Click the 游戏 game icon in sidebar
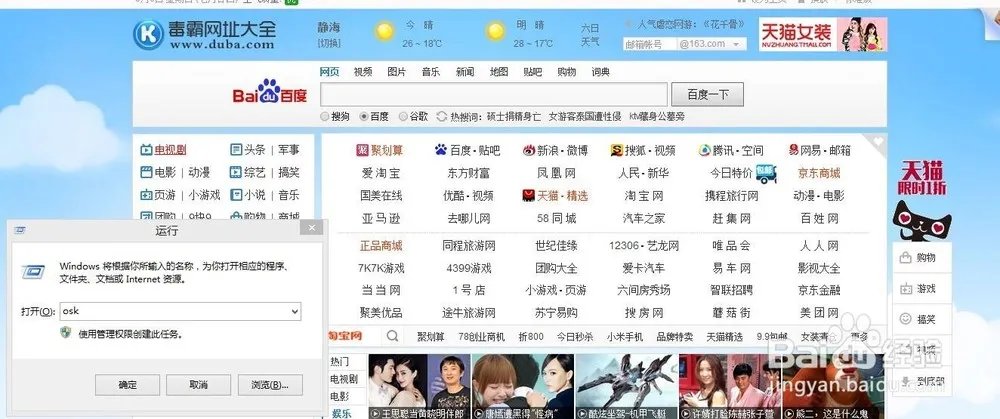Image resolution: width=1000 pixels, height=419 pixels. click(x=905, y=288)
